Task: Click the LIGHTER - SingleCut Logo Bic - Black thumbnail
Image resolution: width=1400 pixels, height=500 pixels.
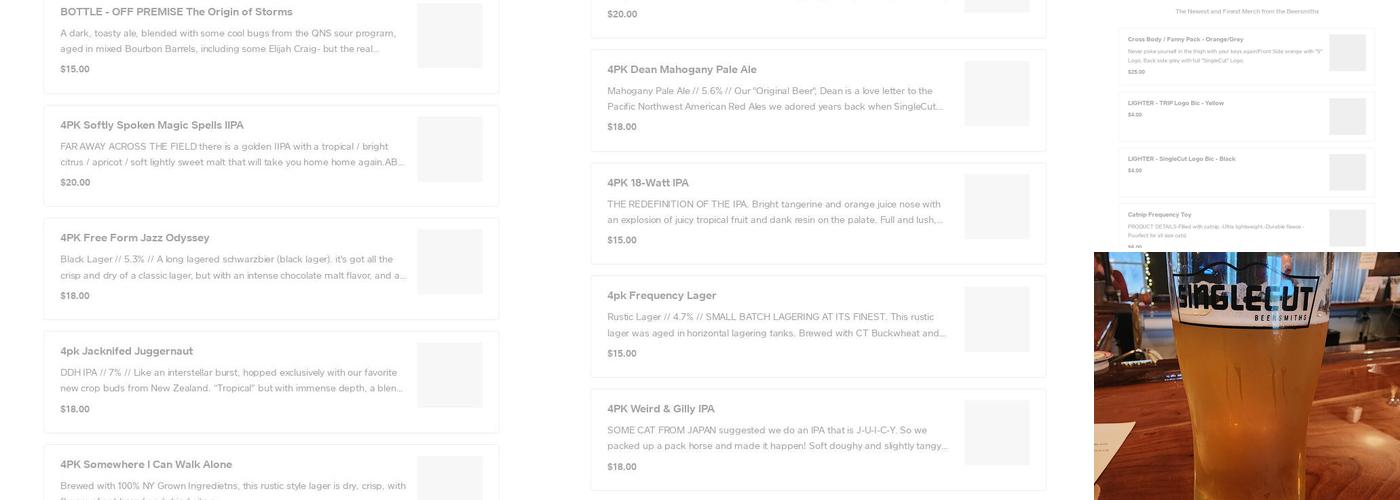Action: click(x=1347, y=172)
